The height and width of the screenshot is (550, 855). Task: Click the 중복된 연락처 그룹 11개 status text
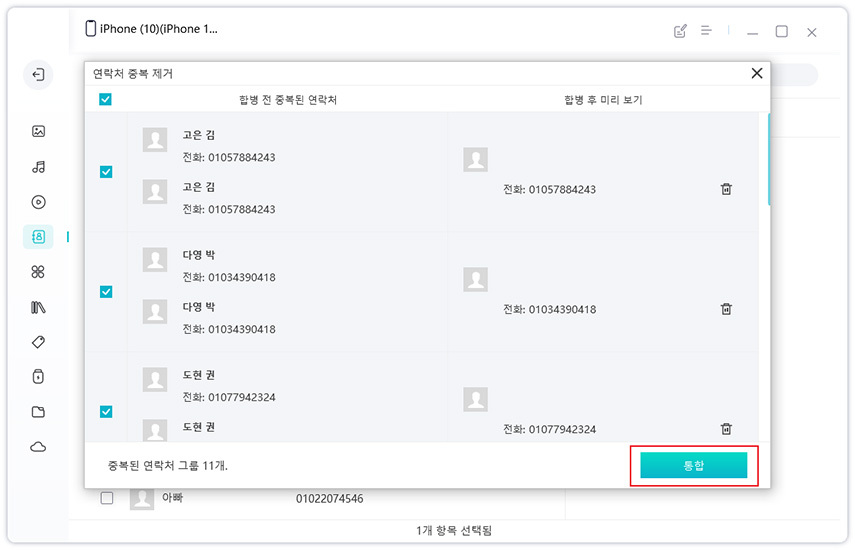point(168,466)
